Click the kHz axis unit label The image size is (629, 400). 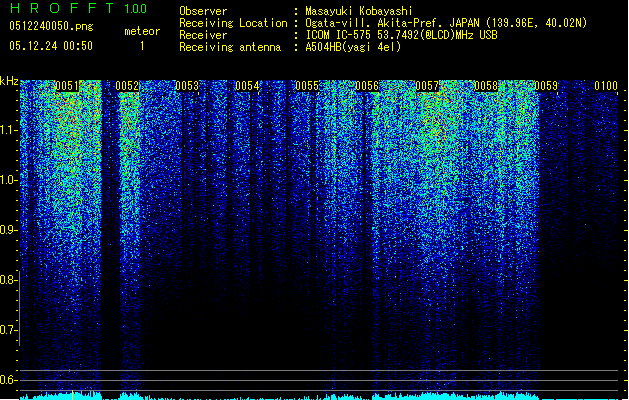(x=9, y=81)
